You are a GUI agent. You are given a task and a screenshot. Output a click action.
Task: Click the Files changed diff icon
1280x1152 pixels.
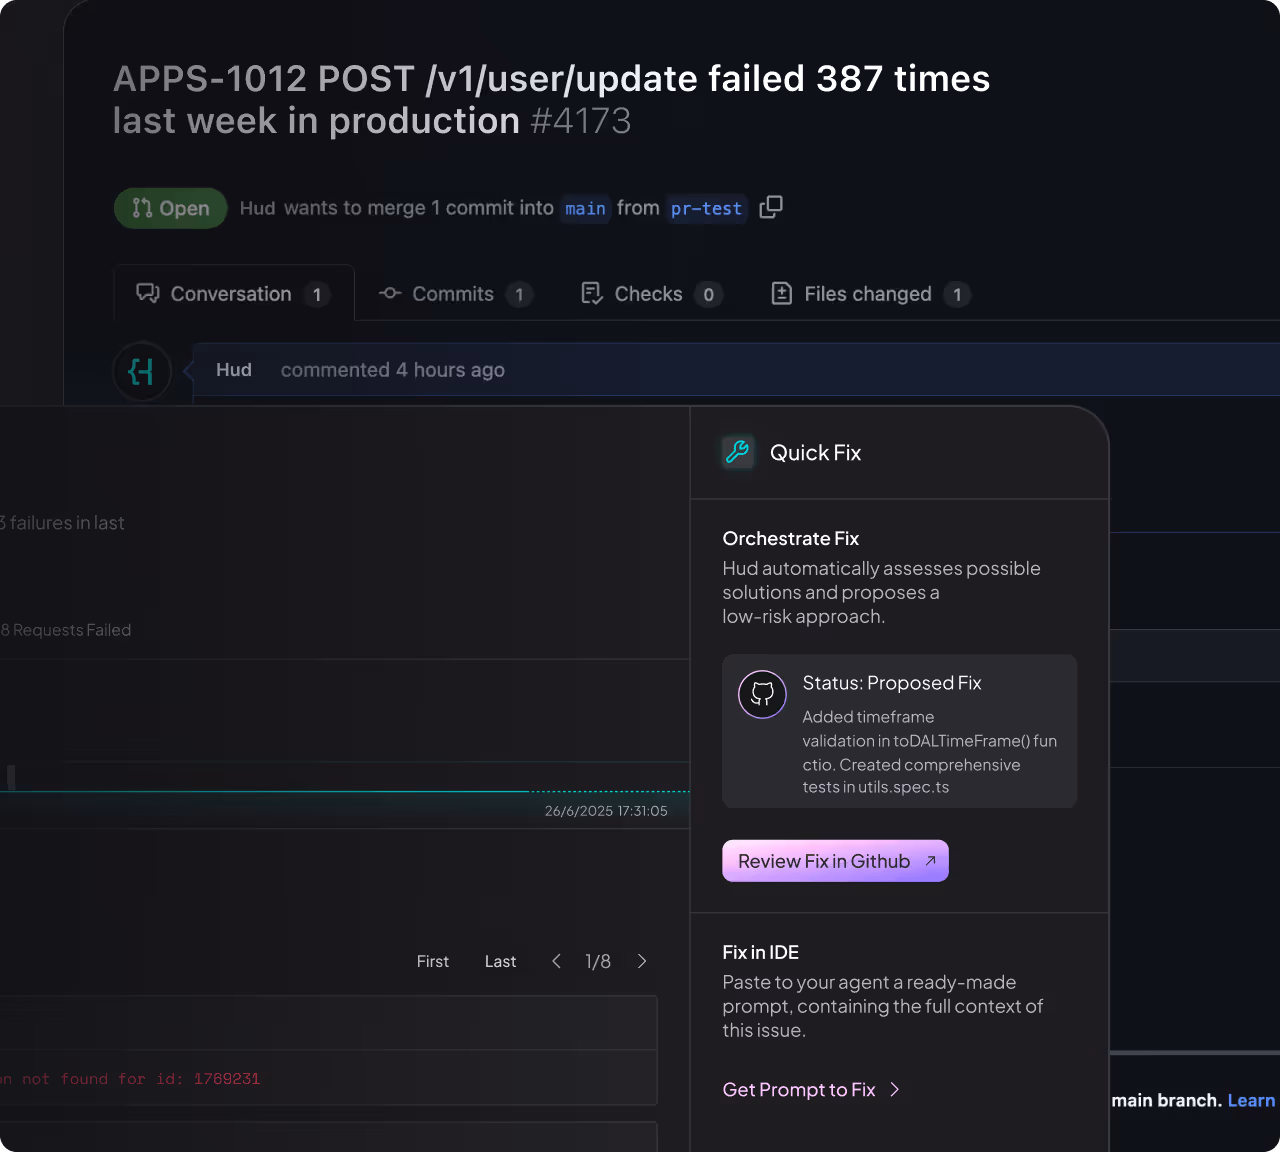pyautogui.click(x=782, y=293)
